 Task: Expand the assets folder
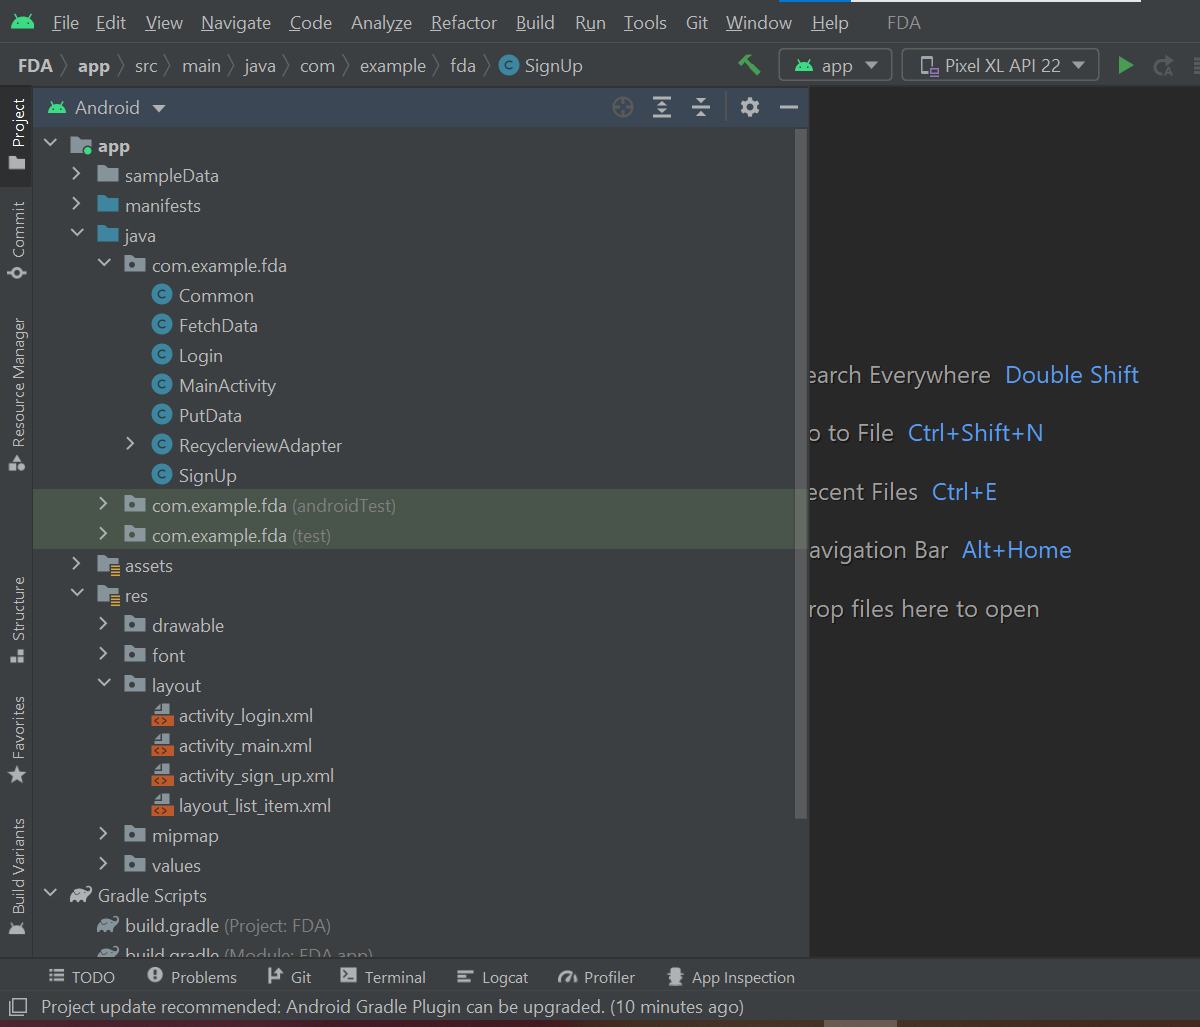click(x=77, y=565)
